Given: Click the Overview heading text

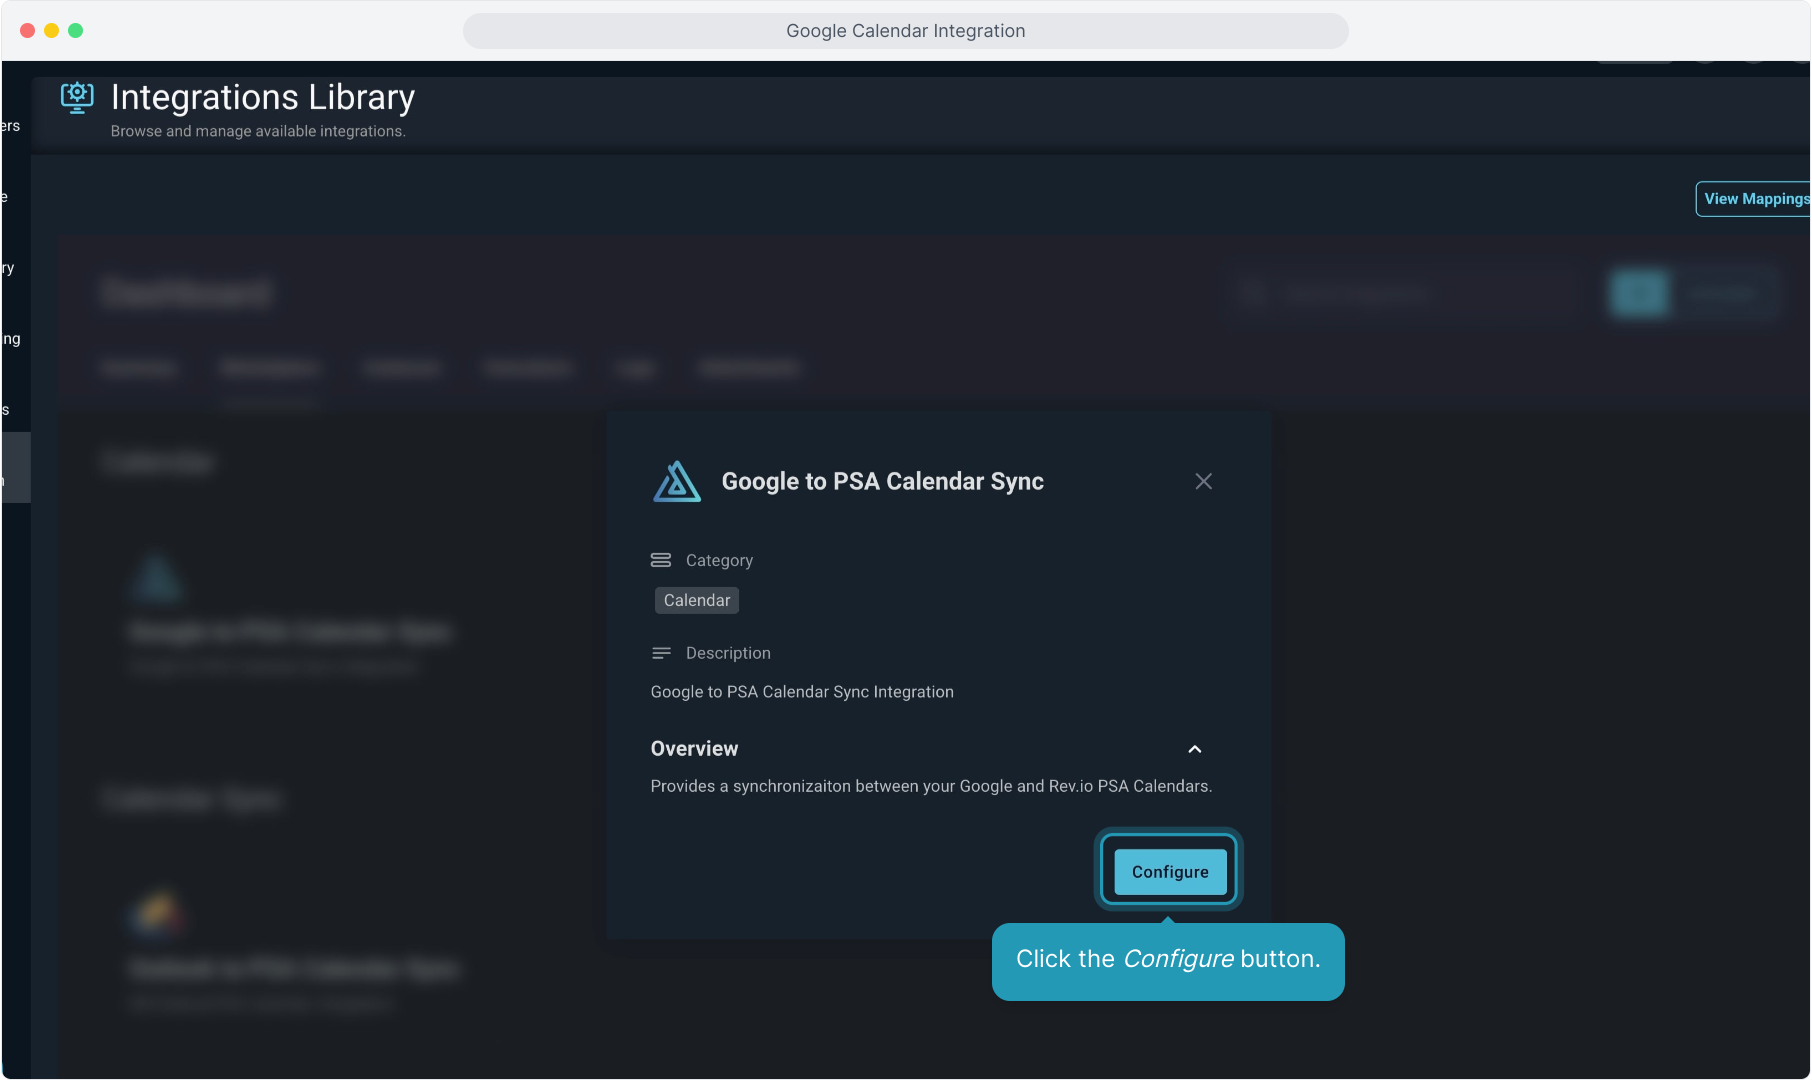Looking at the screenshot, I should coord(694,749).
